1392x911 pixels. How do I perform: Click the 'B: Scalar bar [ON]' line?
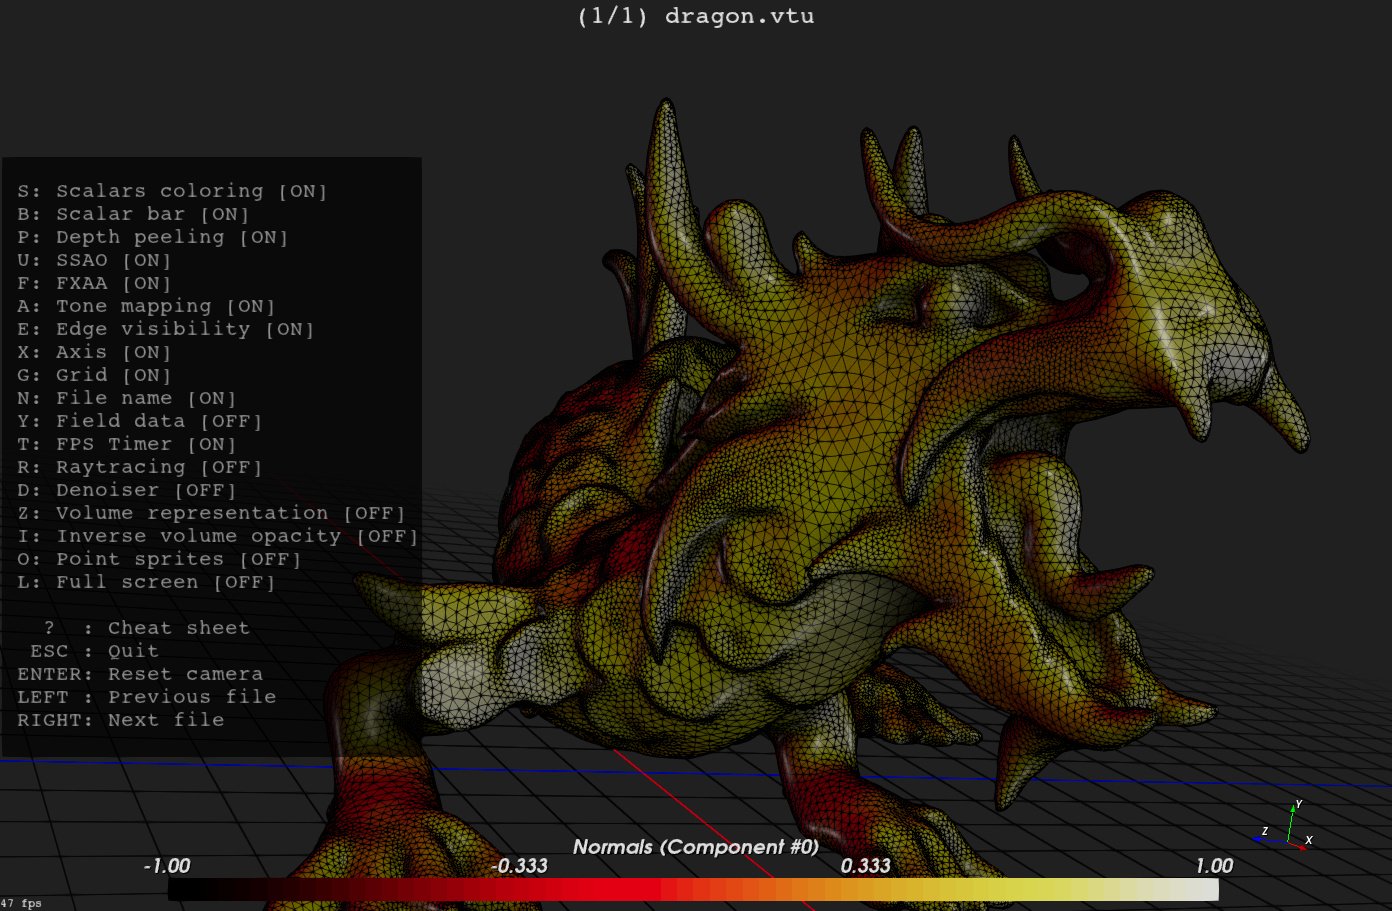pos(133,214)
